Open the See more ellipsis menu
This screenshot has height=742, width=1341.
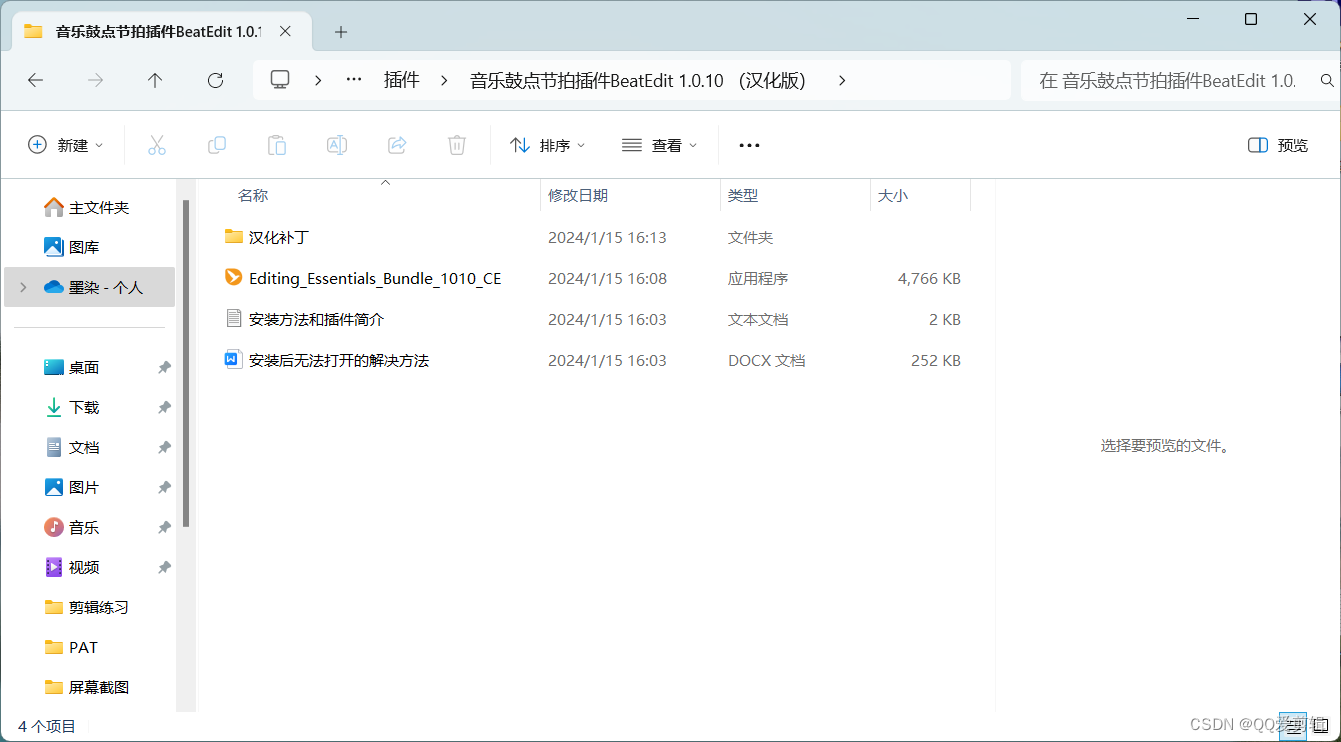click(x=749, y=145)
